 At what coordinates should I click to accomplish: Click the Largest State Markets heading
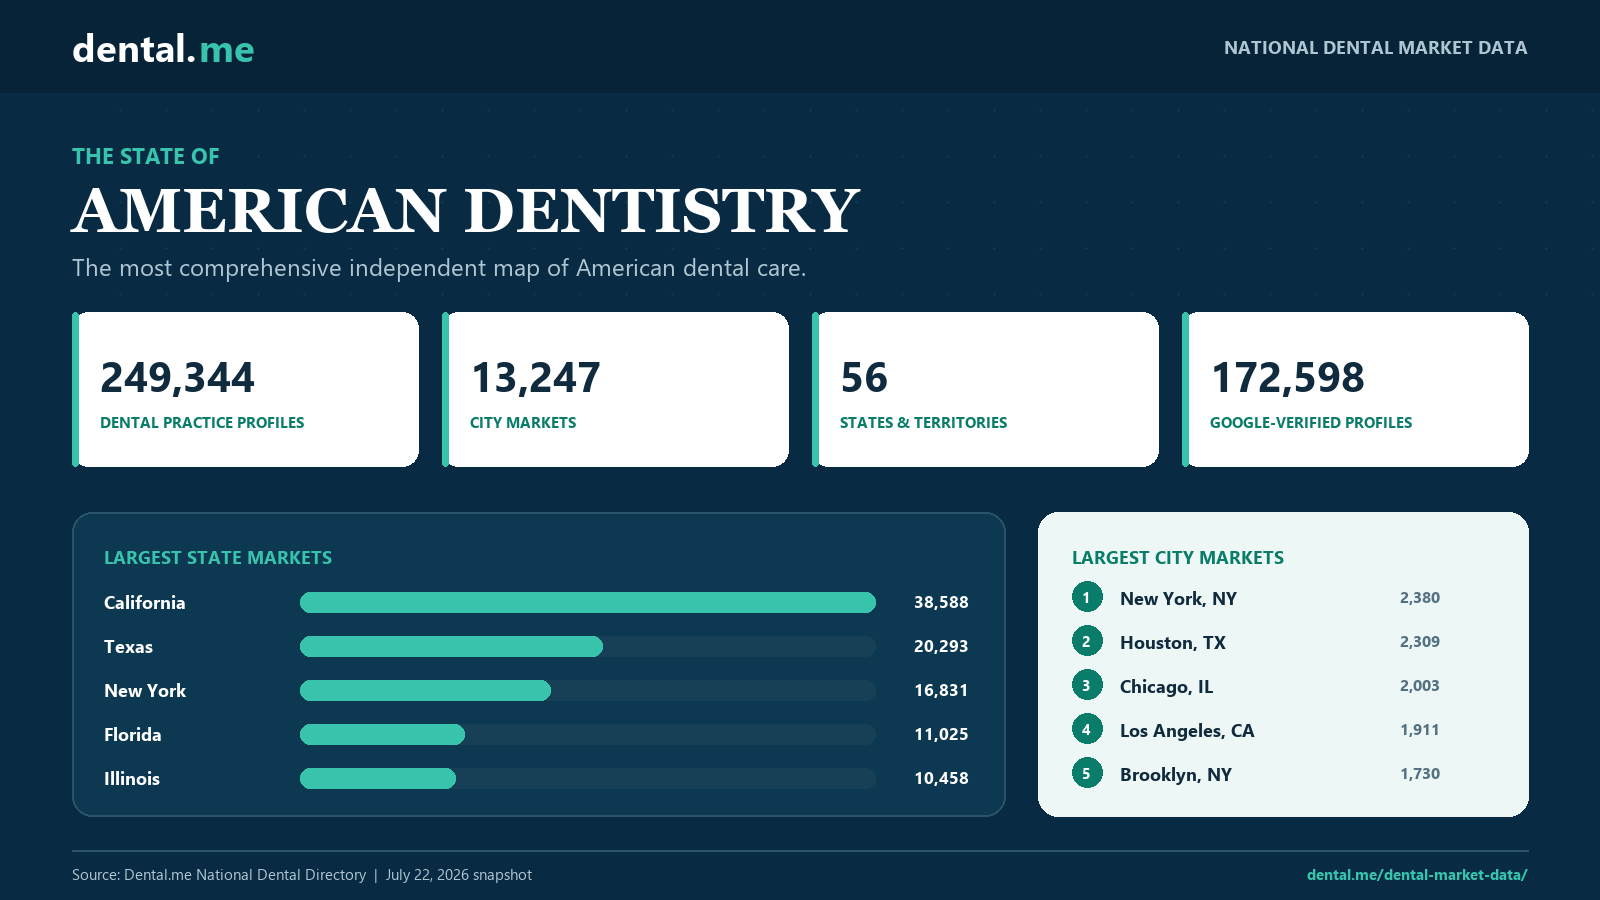(218, 558)
